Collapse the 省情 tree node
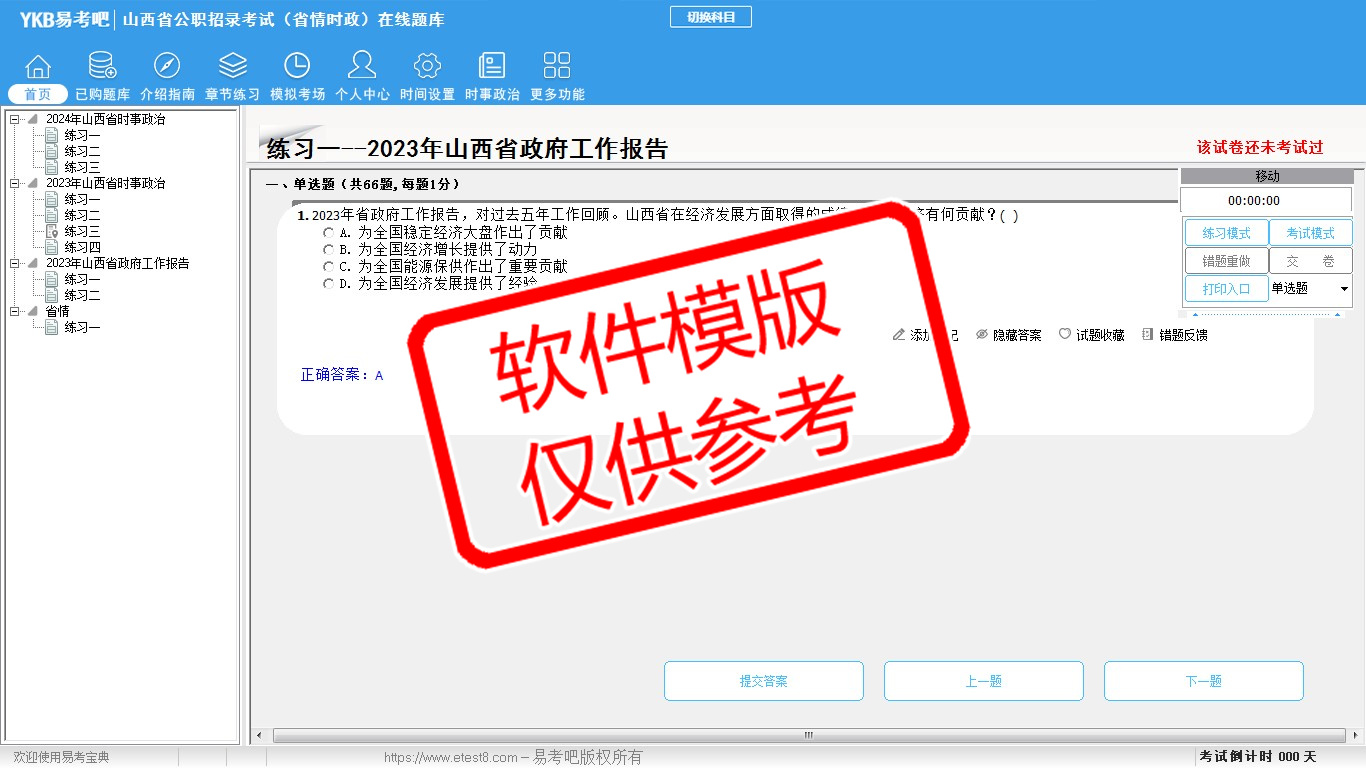Image resolution: width=1366 pixels, height=768 pixels. click(15, 312)
